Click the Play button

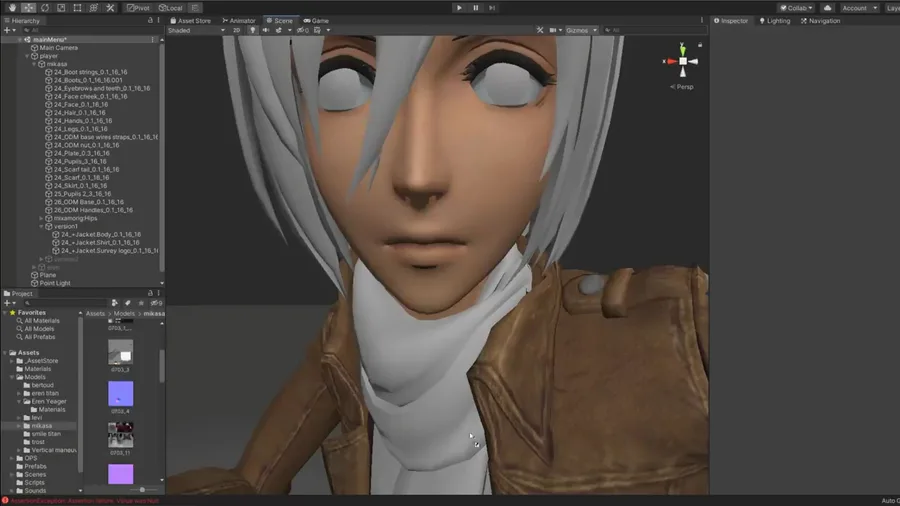click(x=459, y=8)
